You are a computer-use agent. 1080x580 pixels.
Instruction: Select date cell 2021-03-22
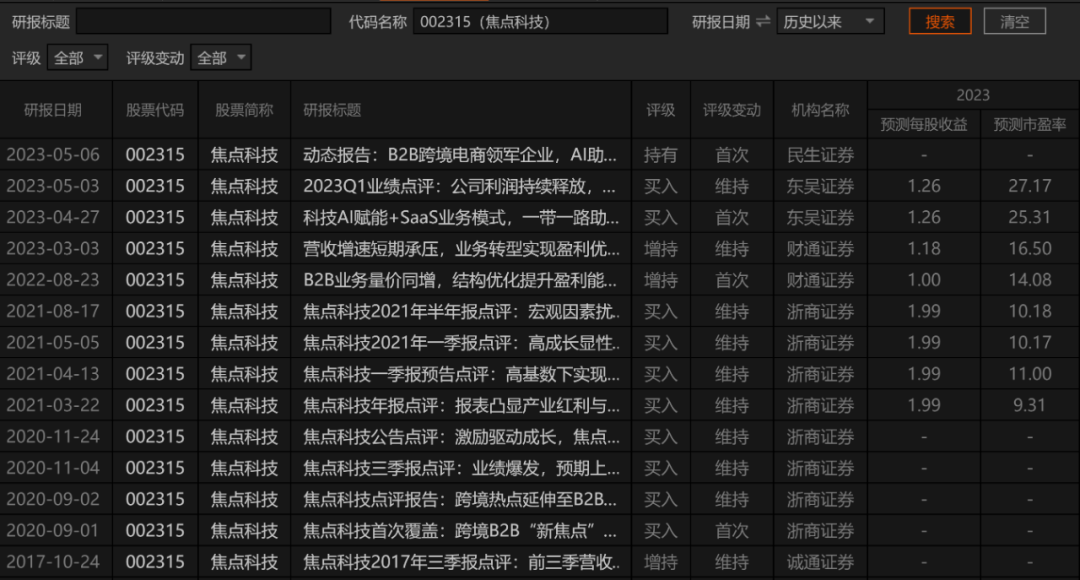pyautogui.click(x=53, y=406)
